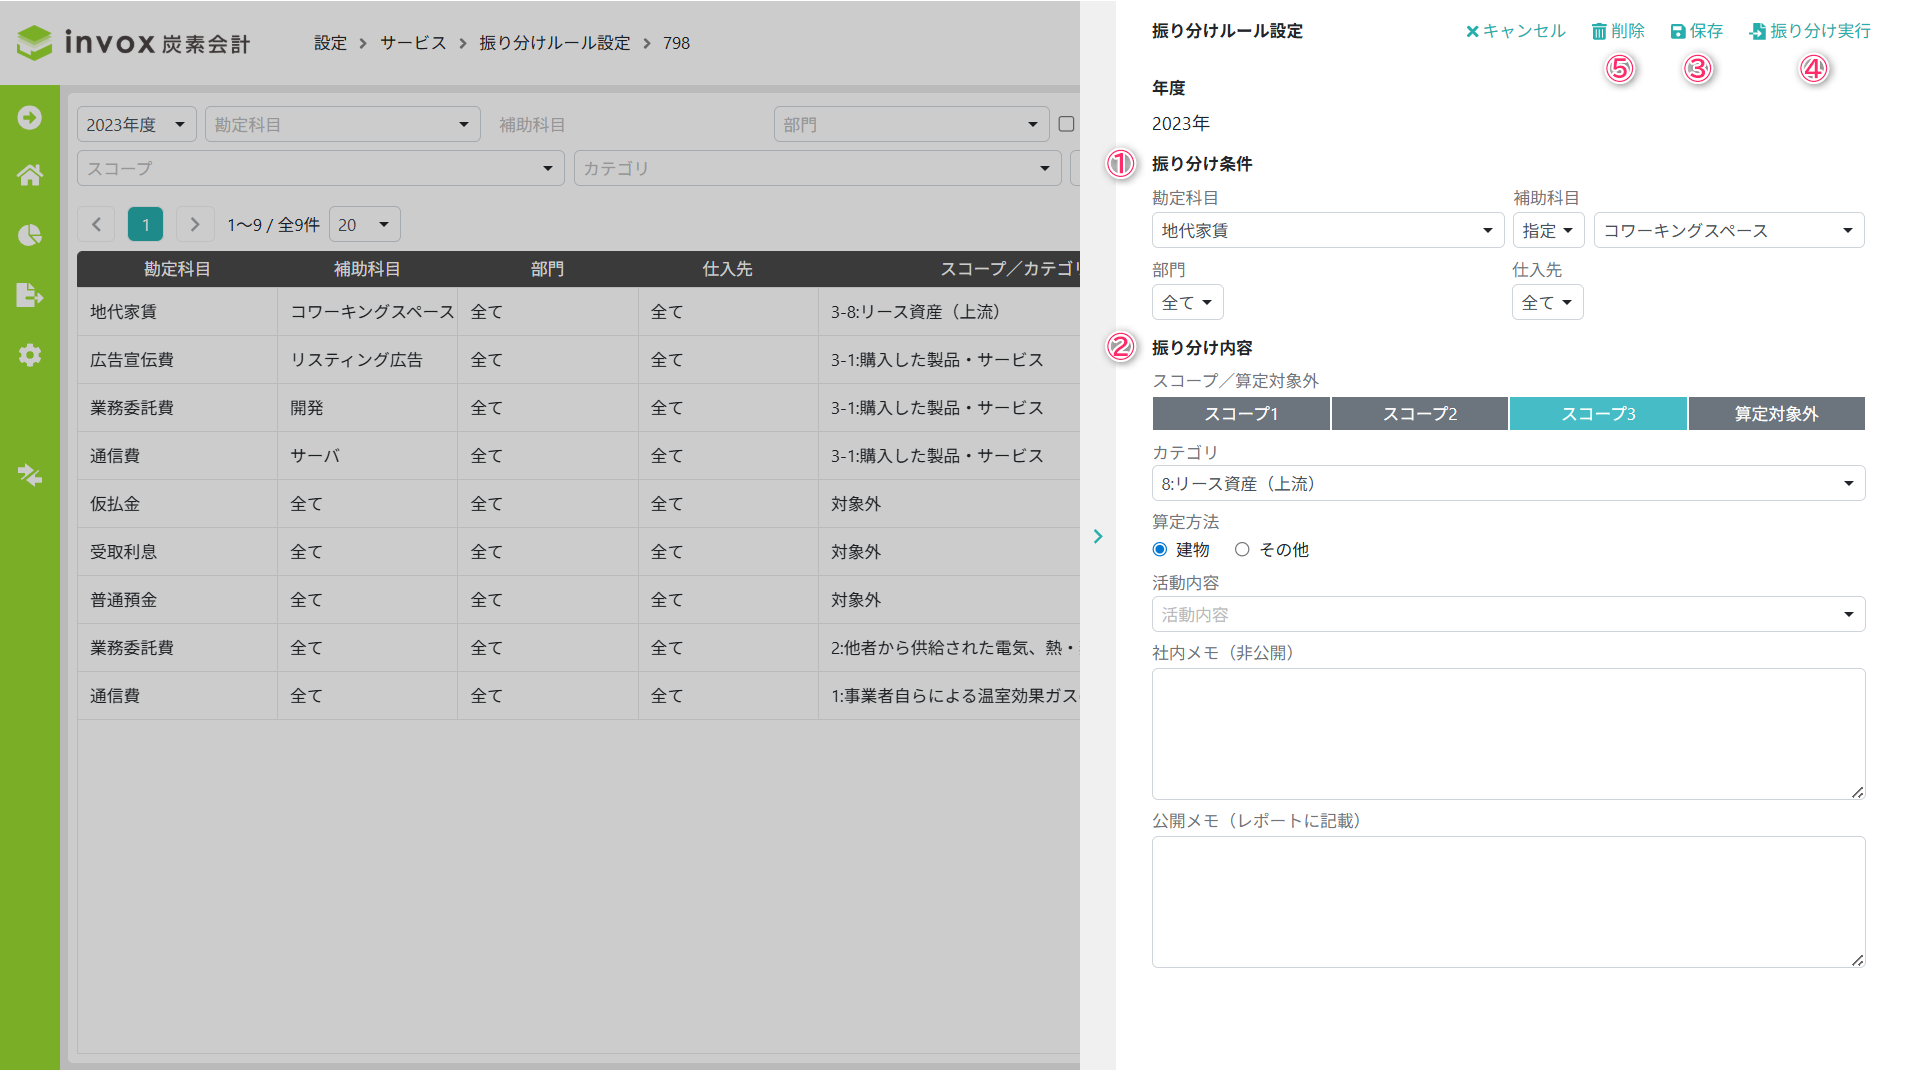Viewport: 1920px width, 1070px height.
Task: Click 1:事業者自らによる温室効果ガス cell
Action: [949, 696]
